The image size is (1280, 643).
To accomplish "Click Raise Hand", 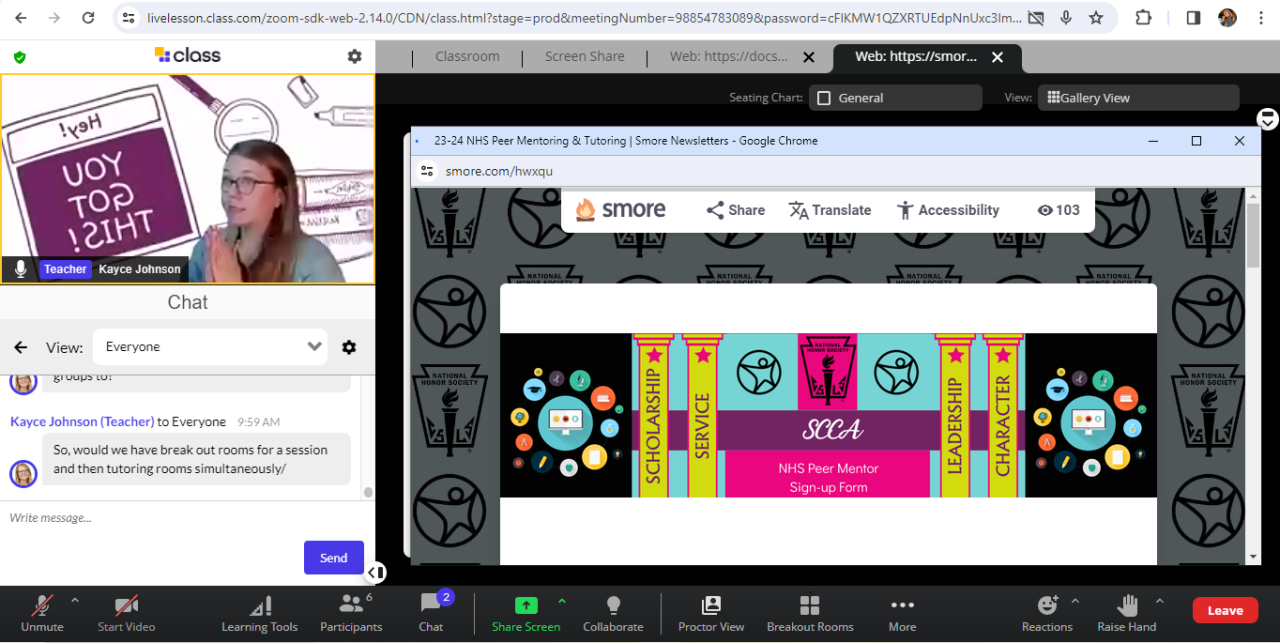I will (x=1127, y=613).
